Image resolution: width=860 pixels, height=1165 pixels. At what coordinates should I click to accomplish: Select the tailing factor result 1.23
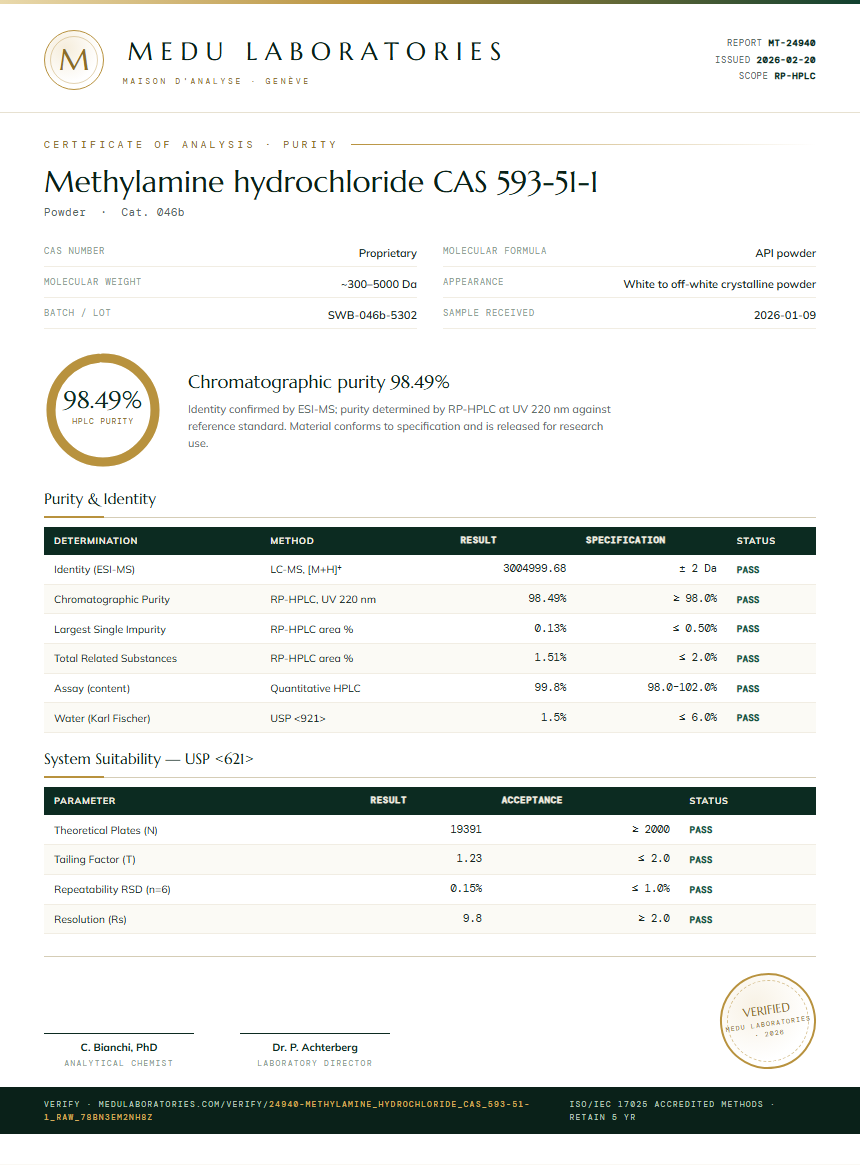coord(469,858)
